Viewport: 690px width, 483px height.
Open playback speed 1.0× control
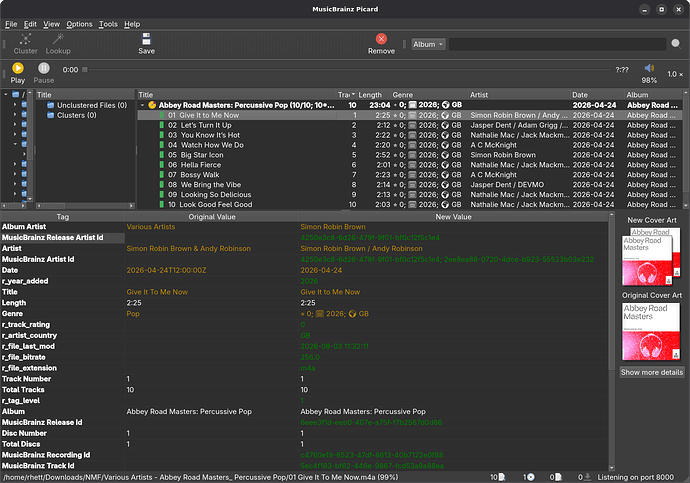point(675,74)
